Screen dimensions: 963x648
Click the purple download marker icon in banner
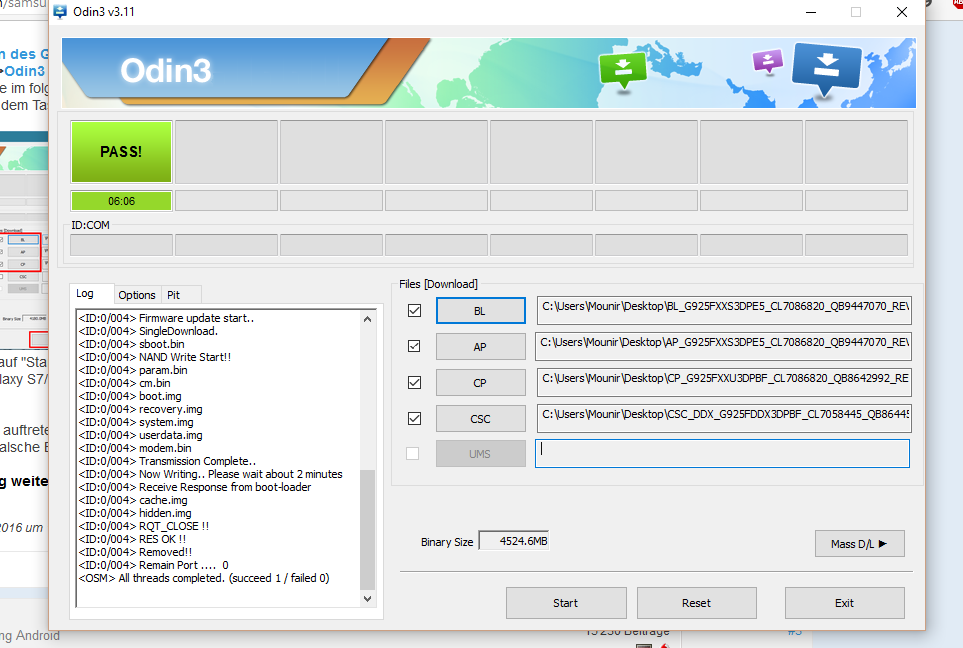[x=768, y=61]
